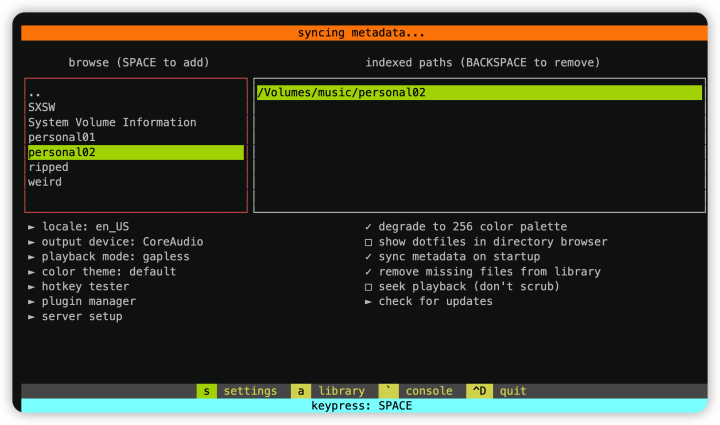Toggle degrade to 256 color palette
The image size is (720, 425).
click(x=466, y=227)
